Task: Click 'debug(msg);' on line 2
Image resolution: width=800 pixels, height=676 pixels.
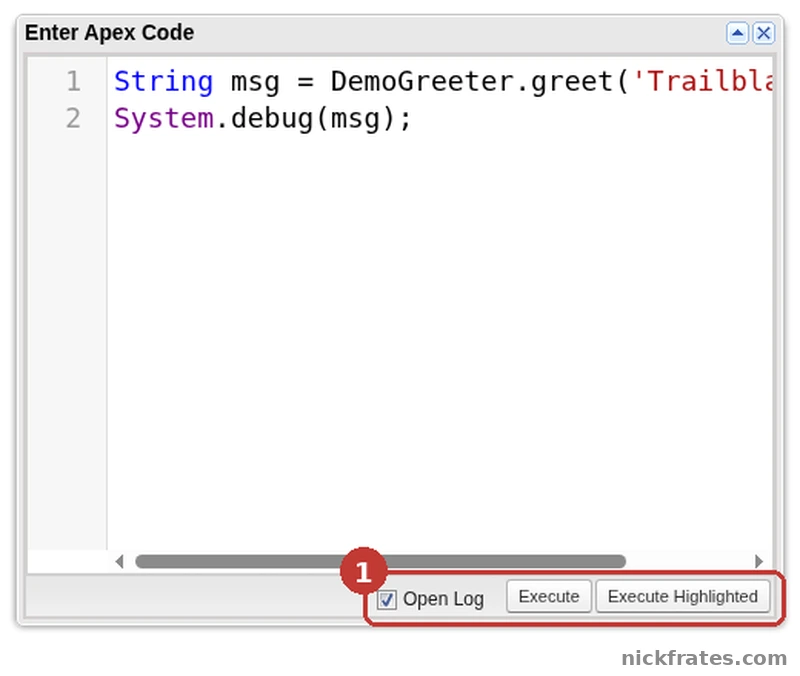Action: tap(321, 118)
